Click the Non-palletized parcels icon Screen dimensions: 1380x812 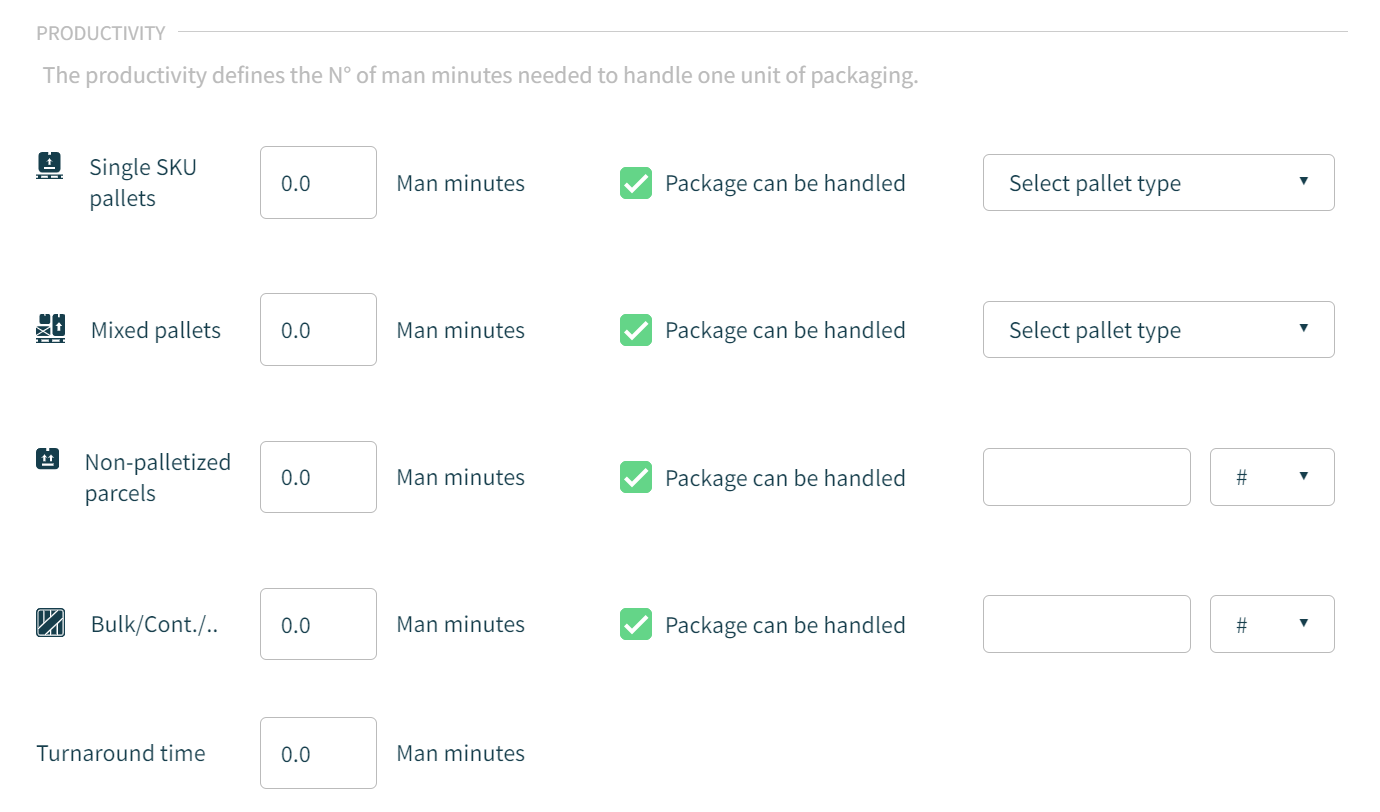48,459
